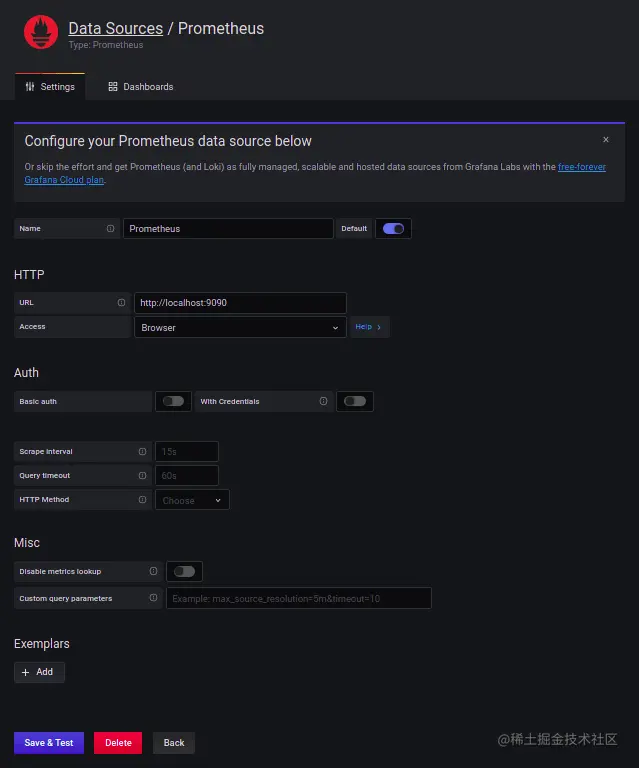
Task: Click the Custom query parameters info icon
Action: [153, 598]
